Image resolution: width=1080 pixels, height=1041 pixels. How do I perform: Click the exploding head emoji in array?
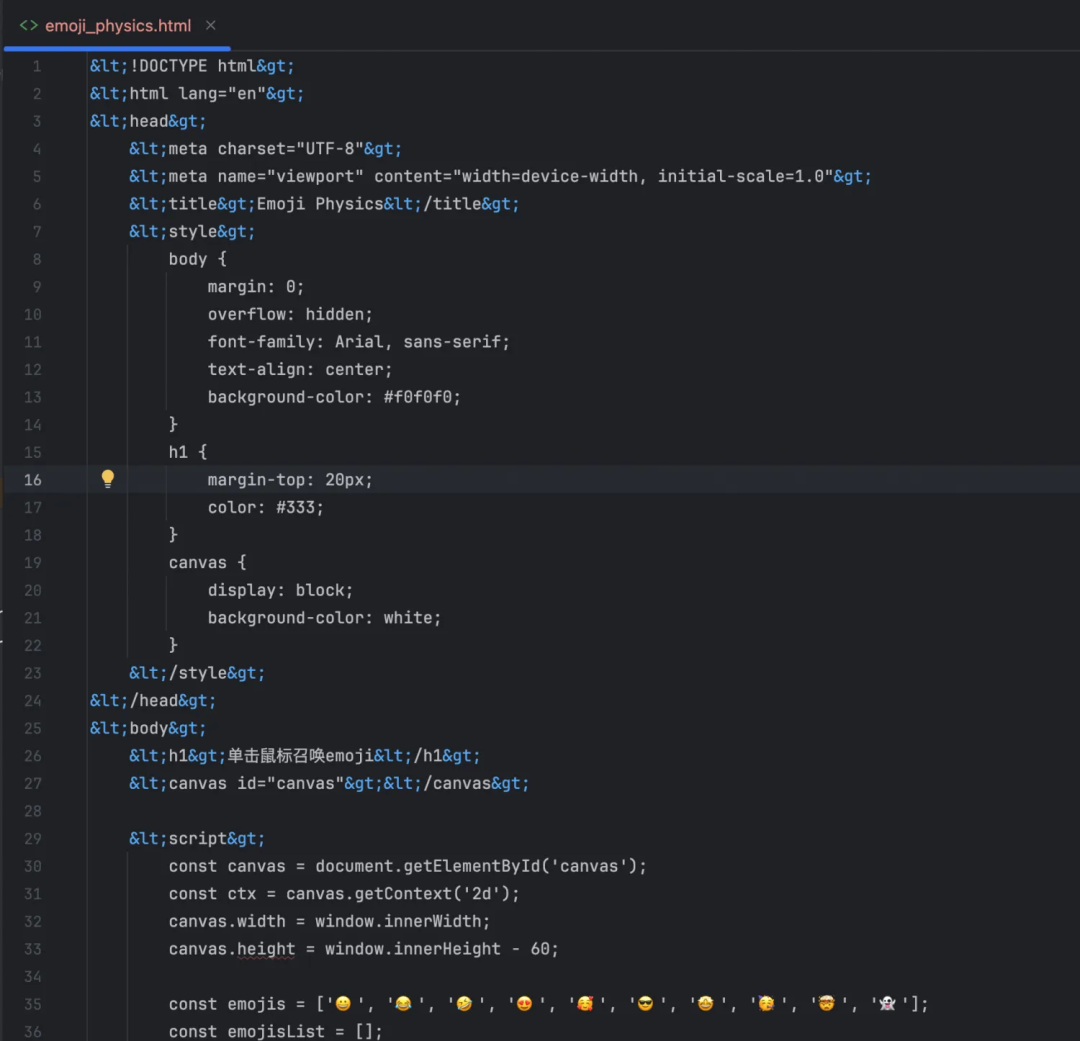click(x=827, y=1004)
